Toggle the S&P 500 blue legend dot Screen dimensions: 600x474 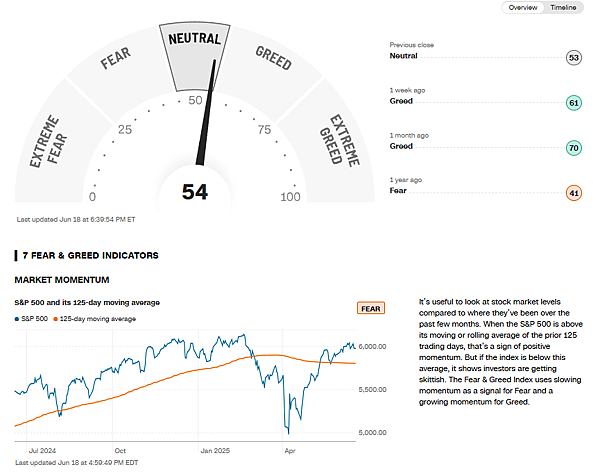point(17,319)
